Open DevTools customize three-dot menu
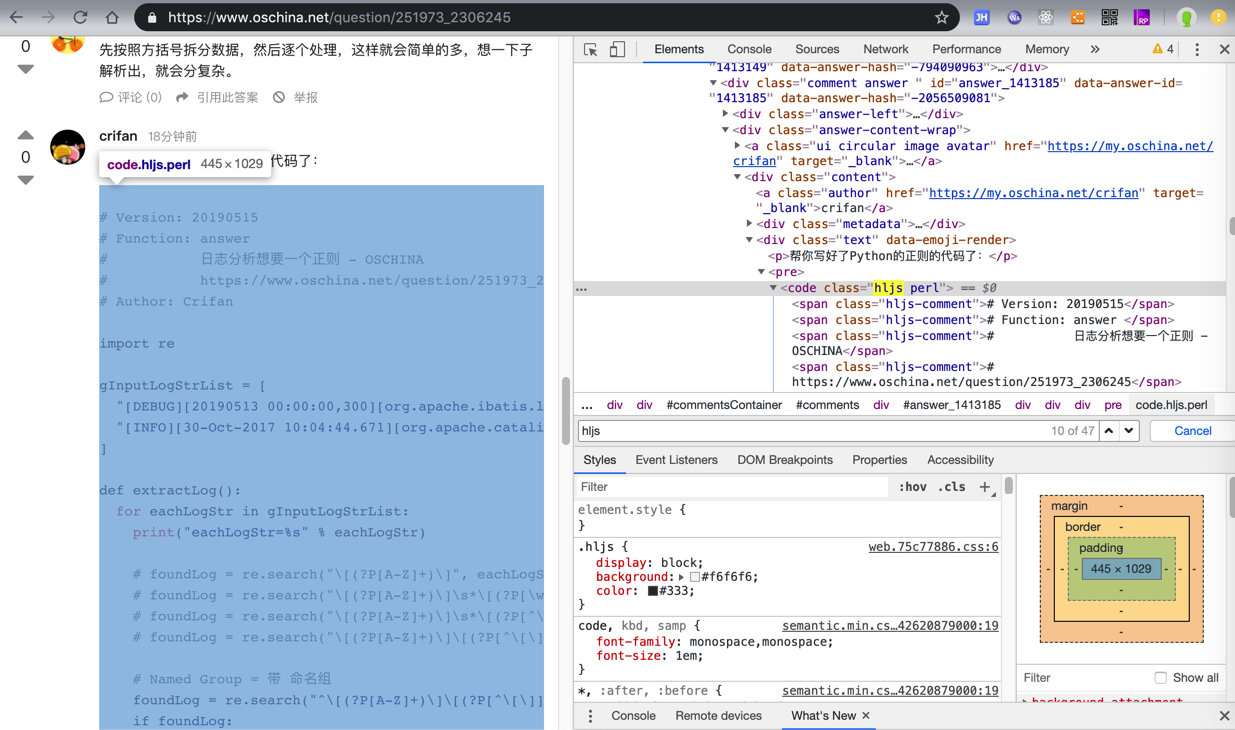 point(1197,49)
